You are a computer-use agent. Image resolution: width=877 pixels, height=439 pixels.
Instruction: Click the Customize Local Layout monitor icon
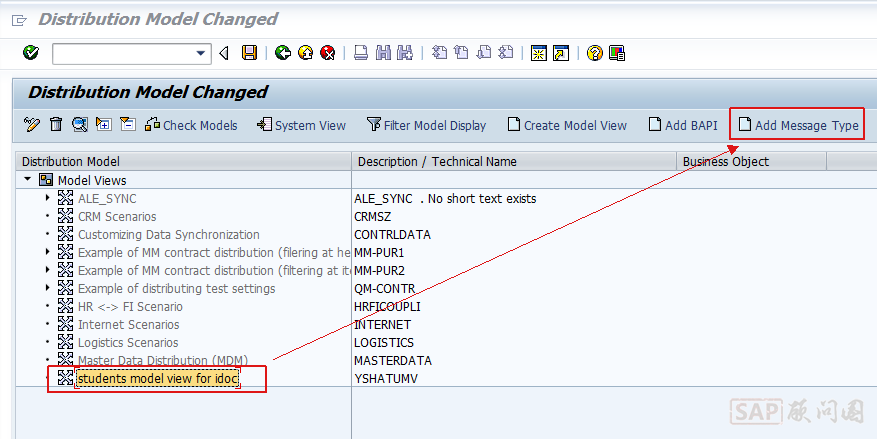[x=617, y=53]
